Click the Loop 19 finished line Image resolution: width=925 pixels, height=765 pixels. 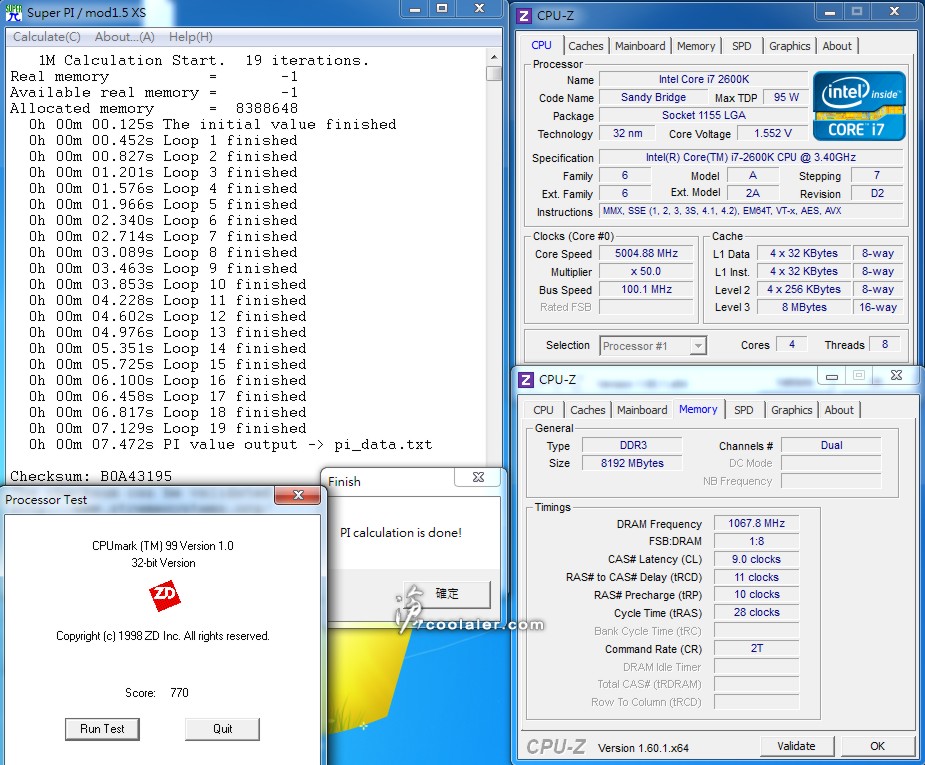coord(168,428)
